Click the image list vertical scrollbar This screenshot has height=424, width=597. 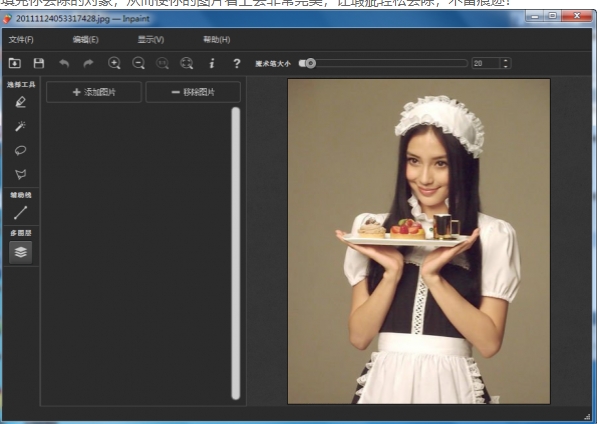236,253
